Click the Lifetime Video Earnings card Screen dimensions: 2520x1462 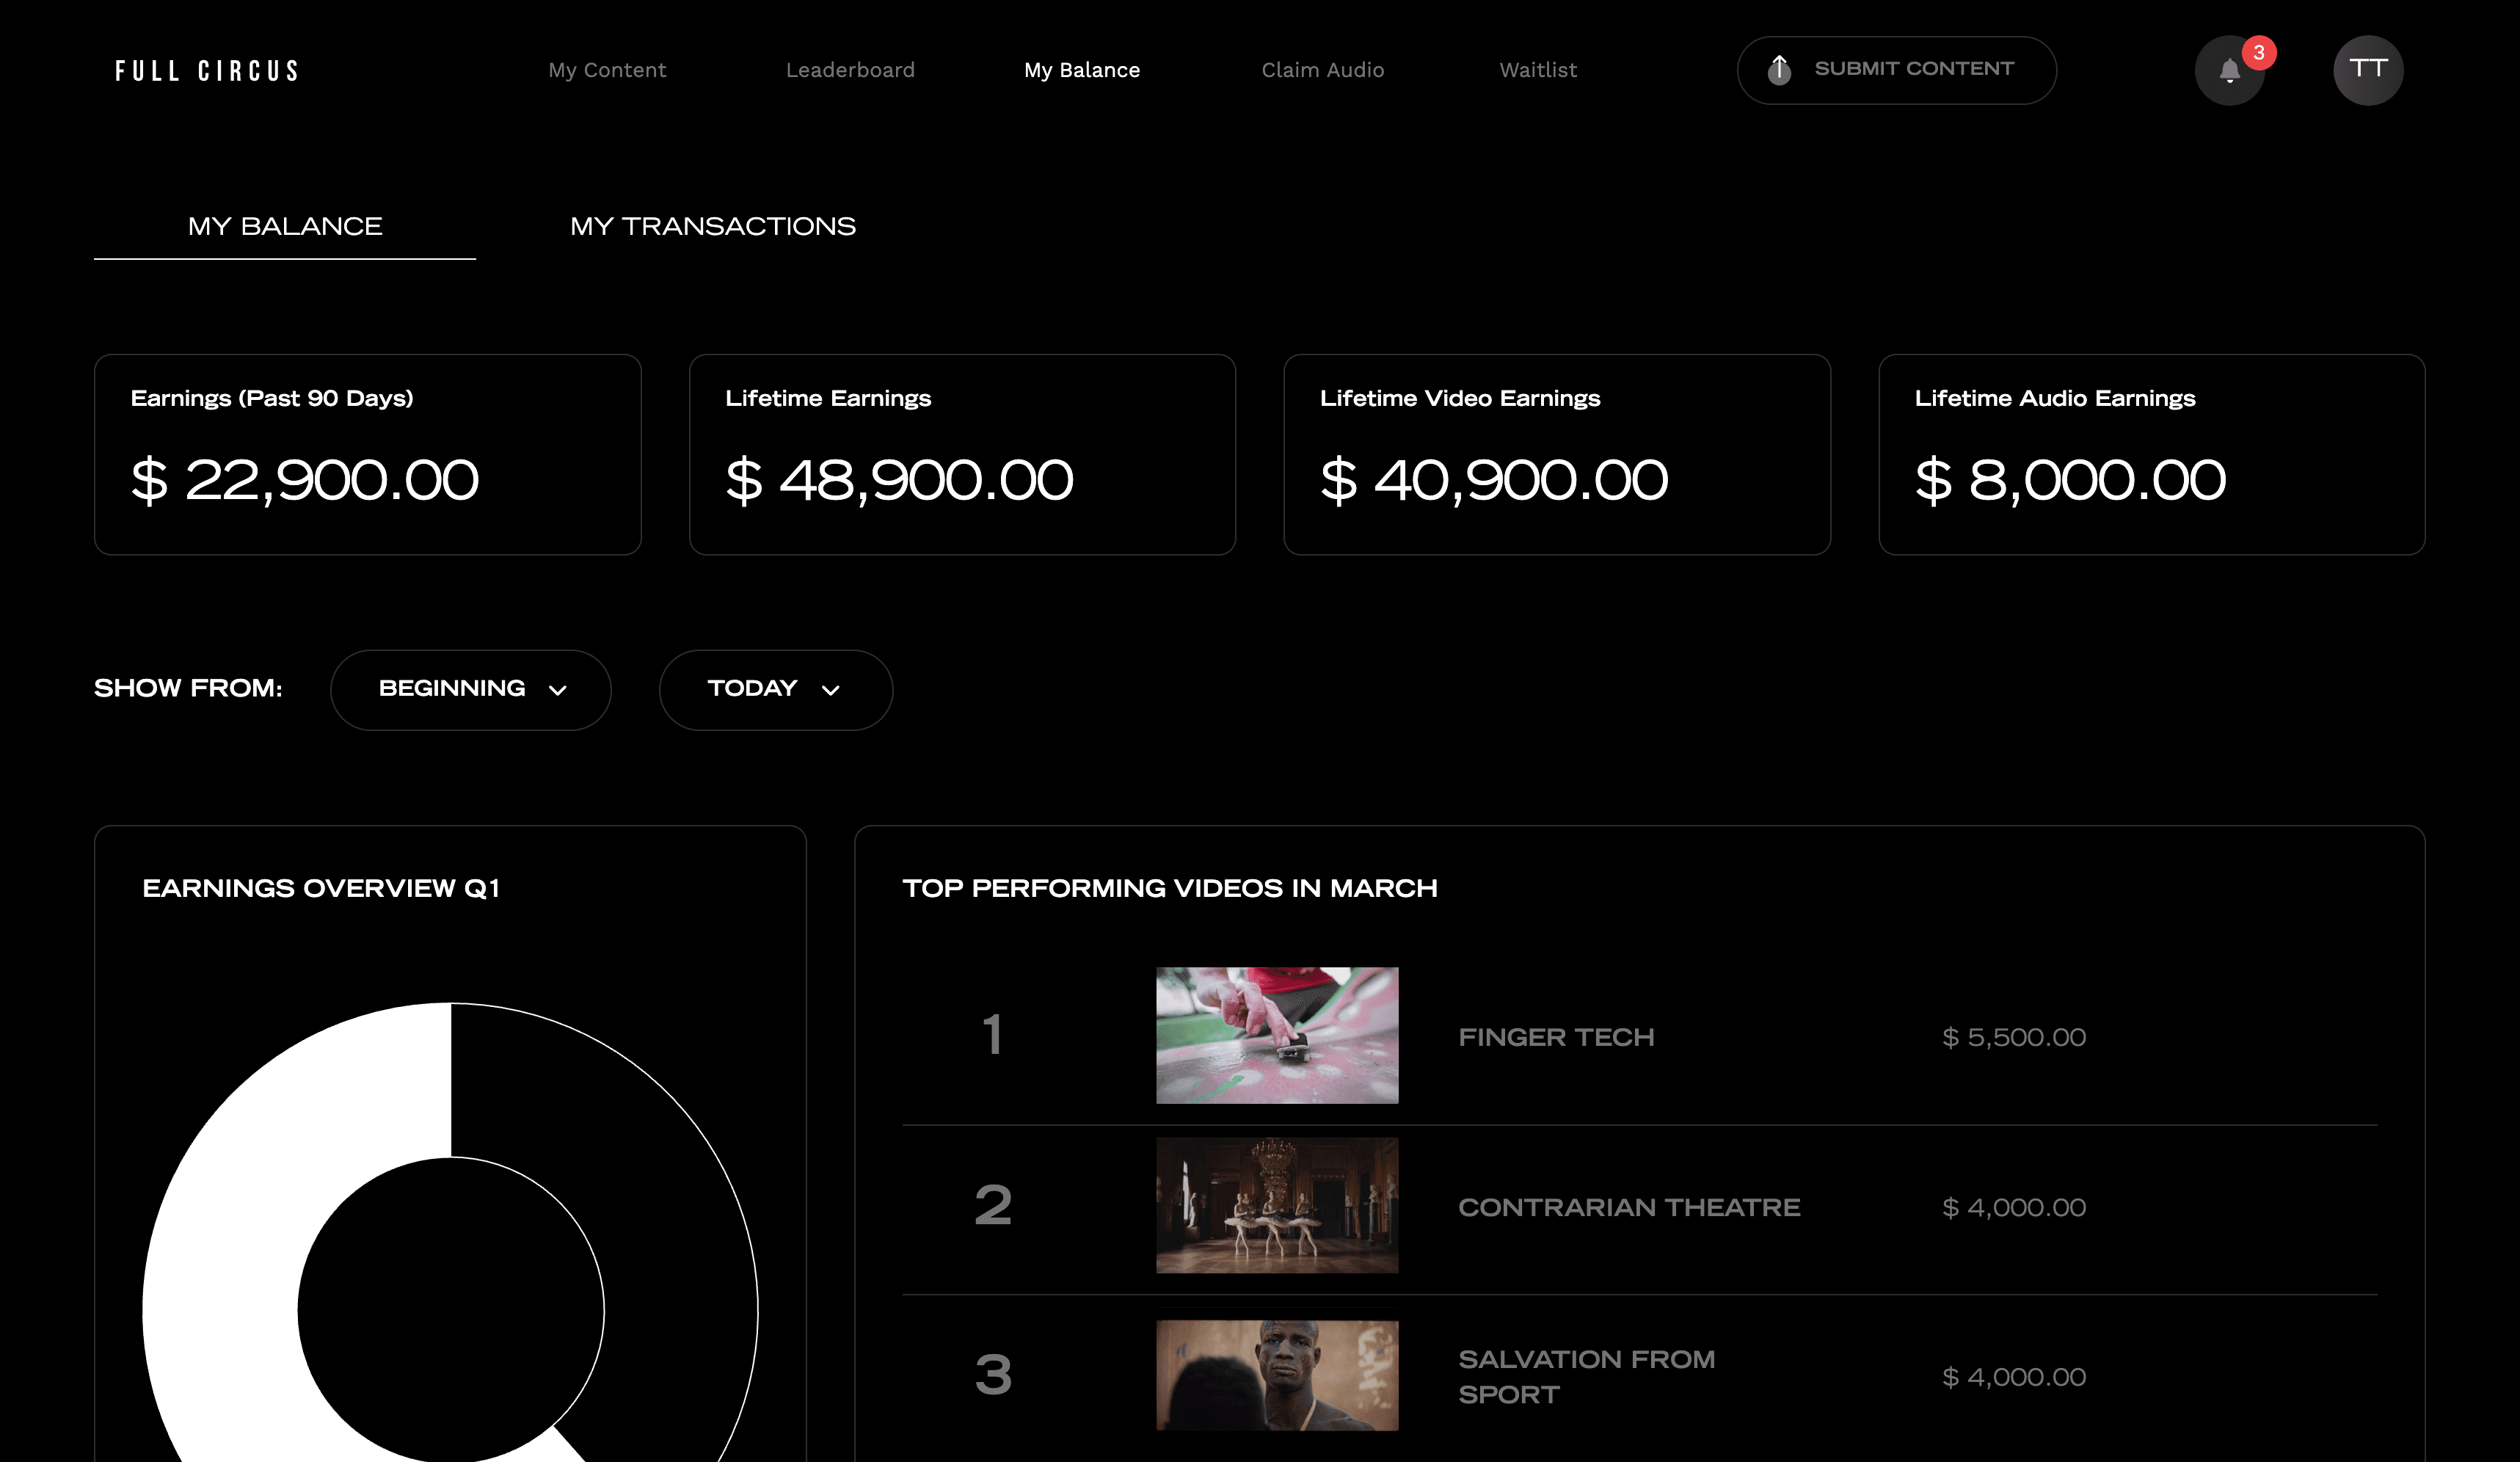tap(1557, 455)
